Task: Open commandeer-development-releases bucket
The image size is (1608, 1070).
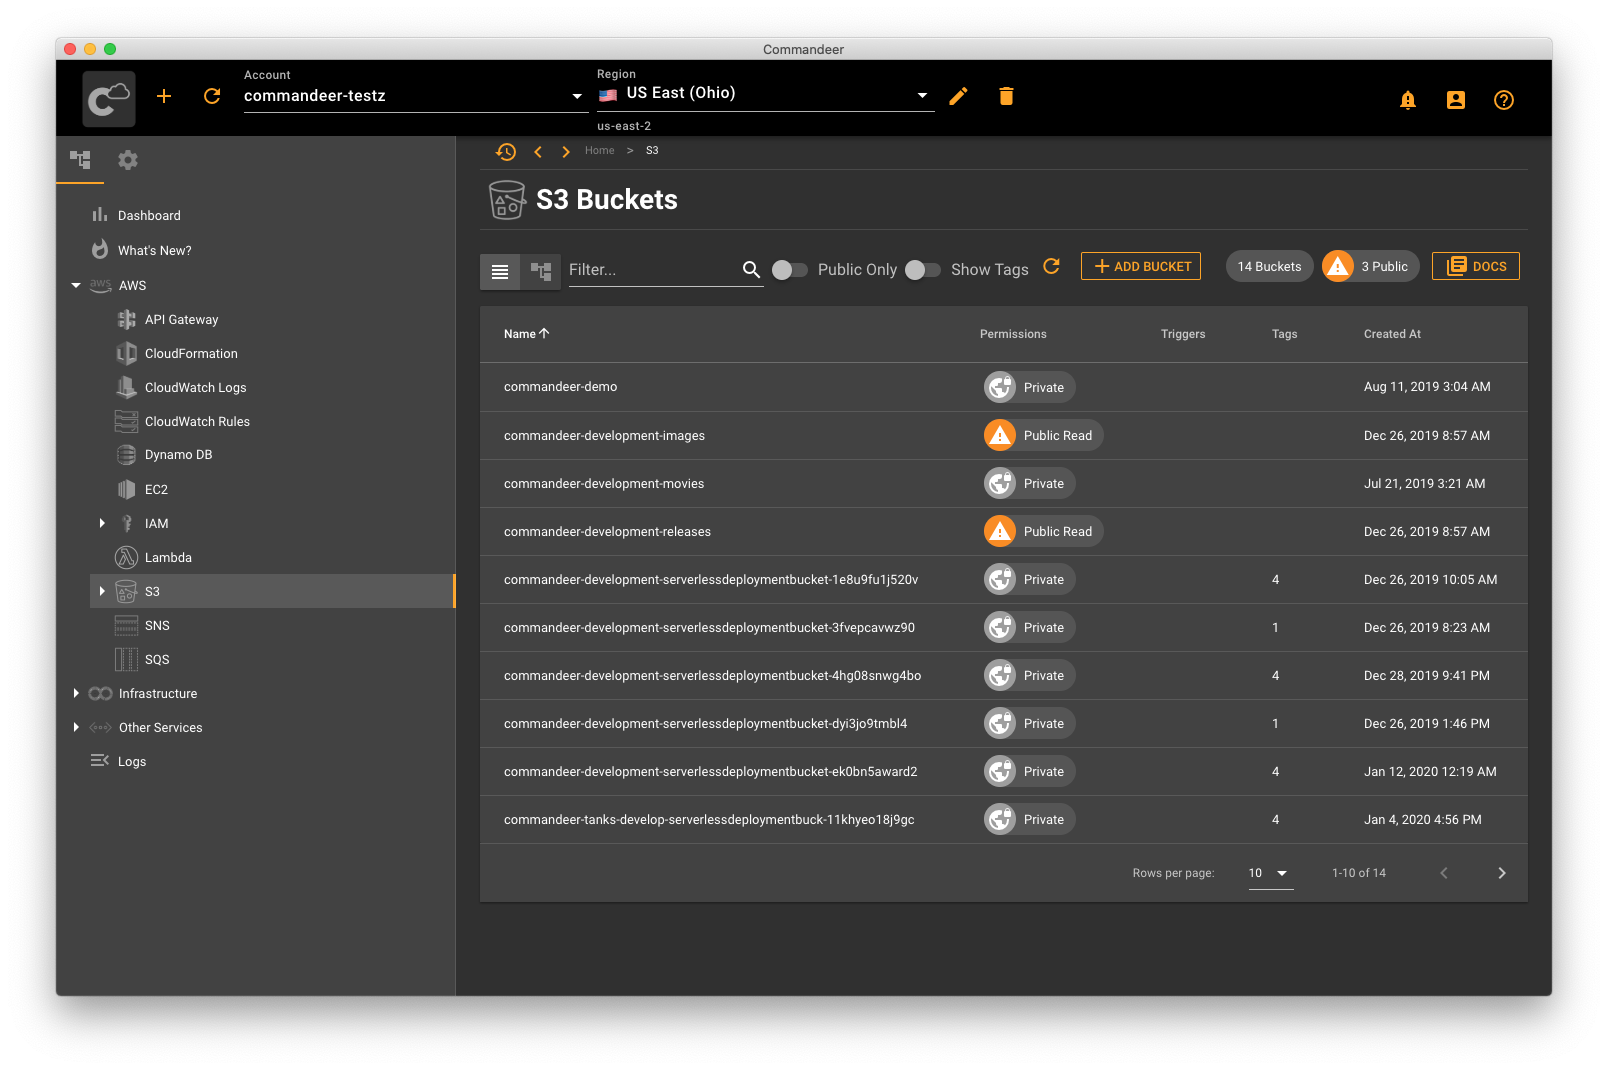Action: click(607, 532)
